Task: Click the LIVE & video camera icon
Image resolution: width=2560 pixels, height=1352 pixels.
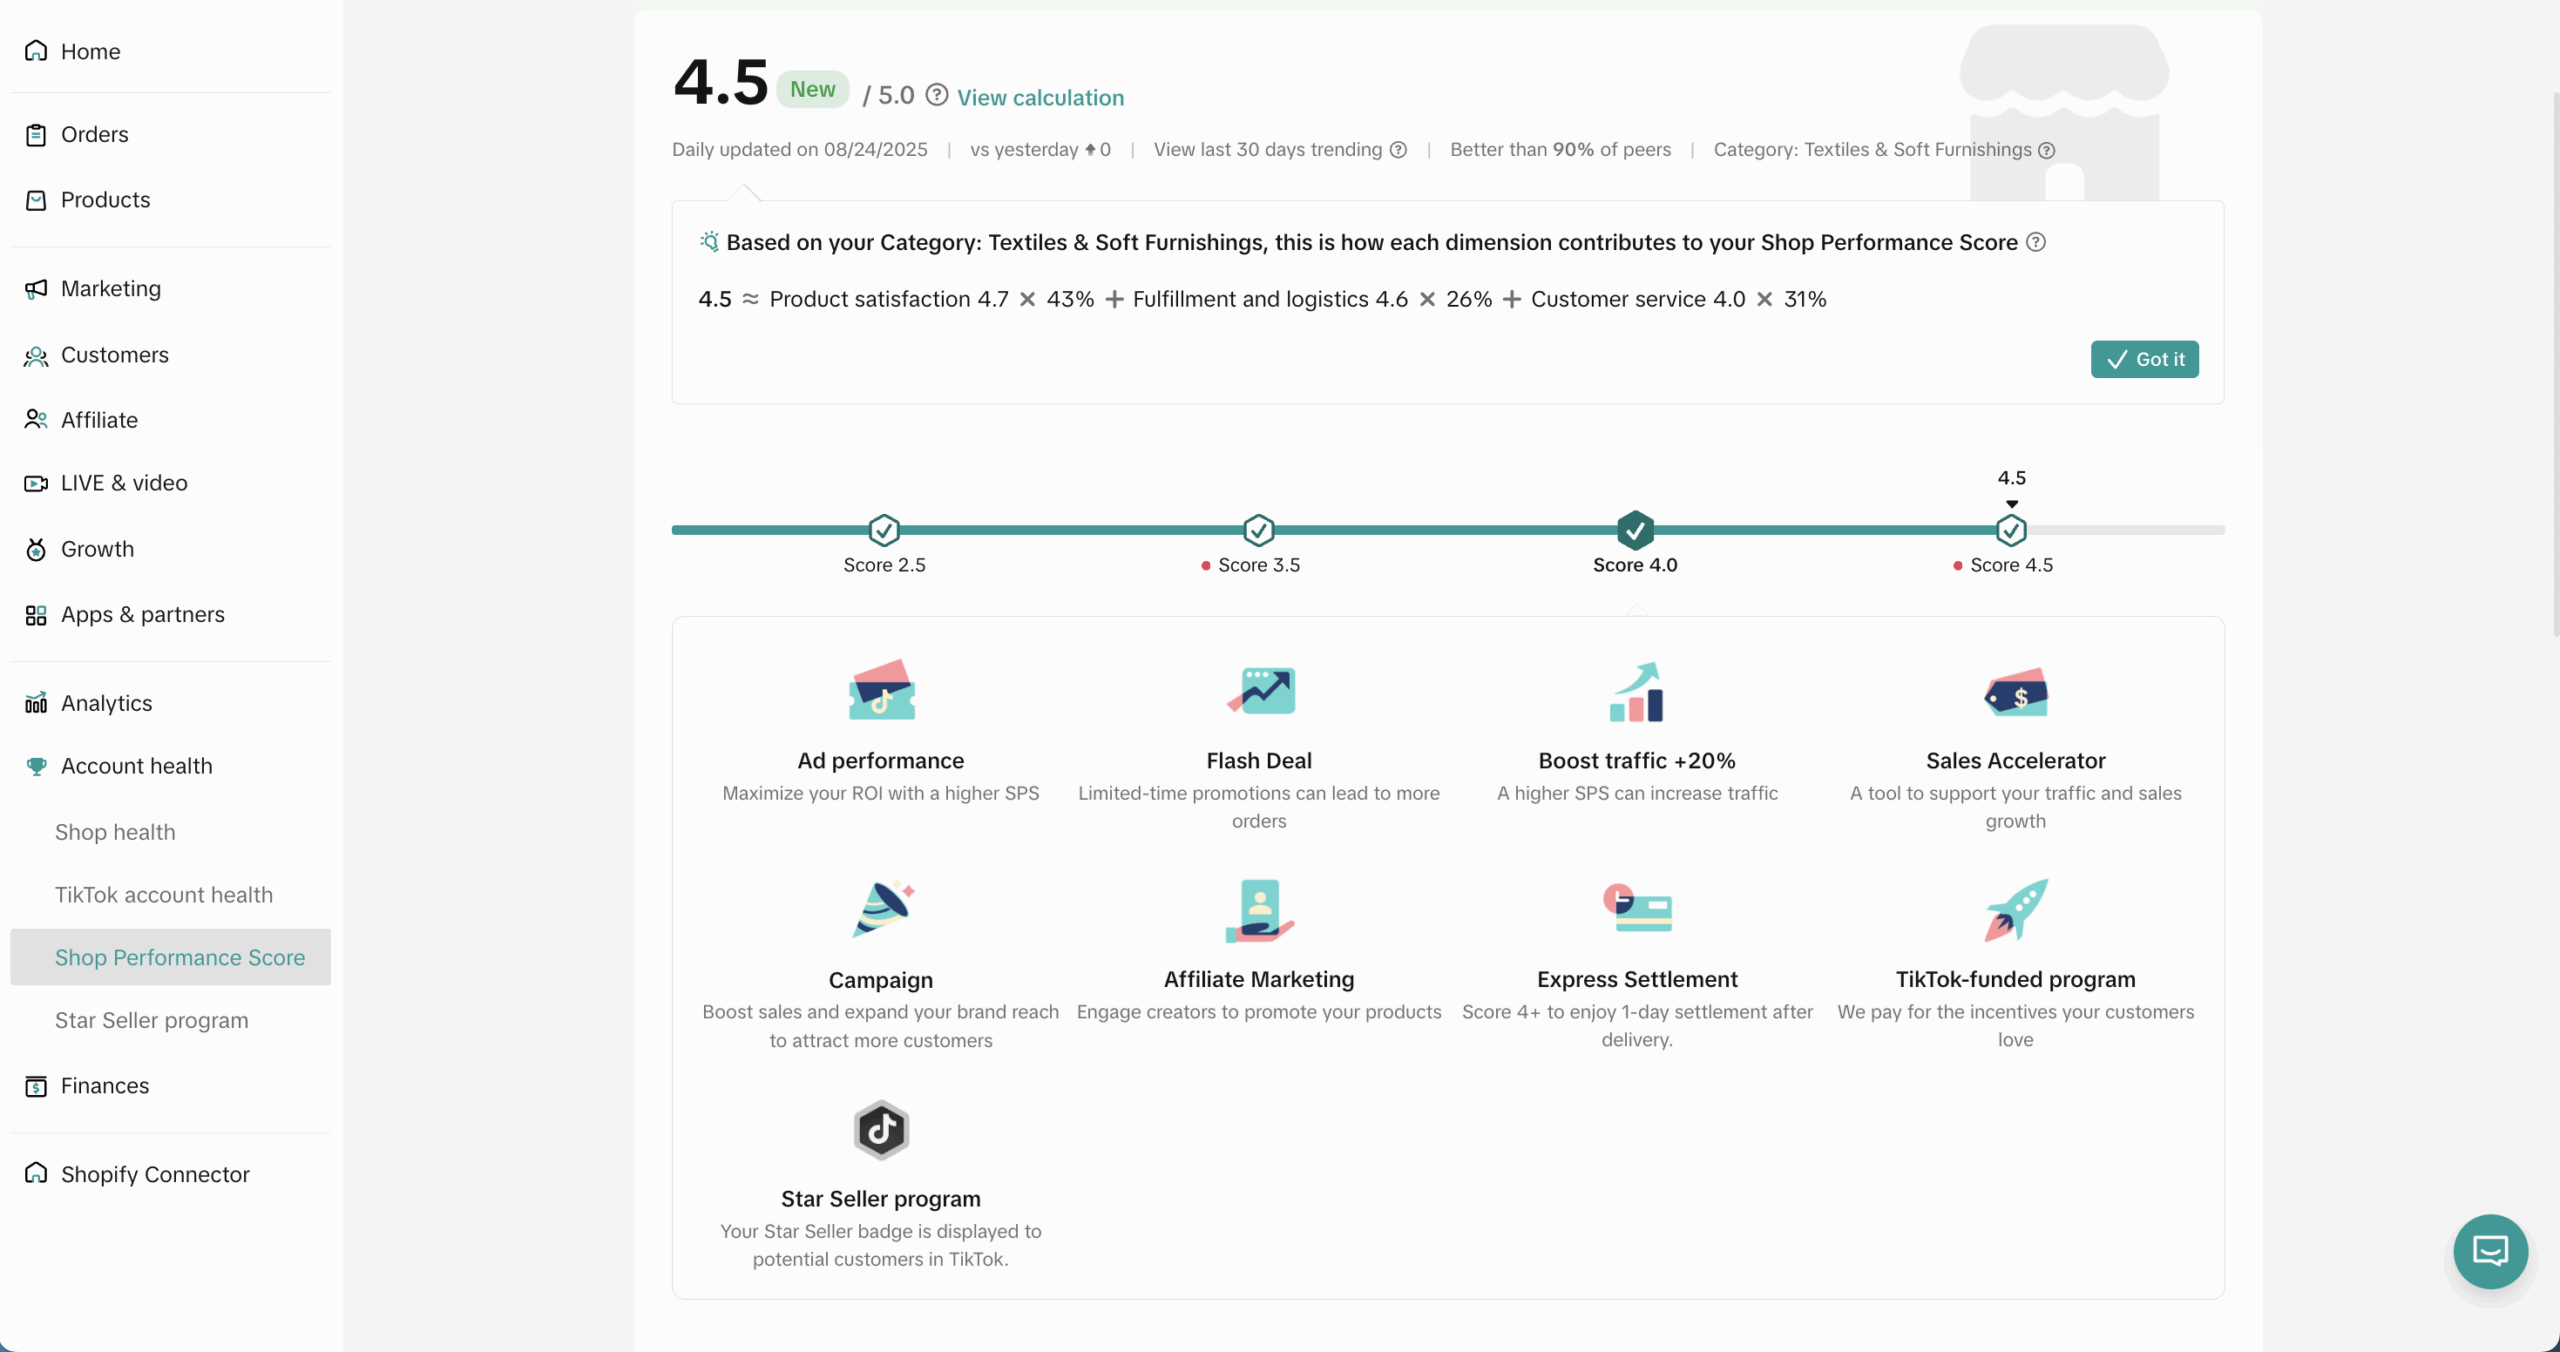Action: pos(36,483)
